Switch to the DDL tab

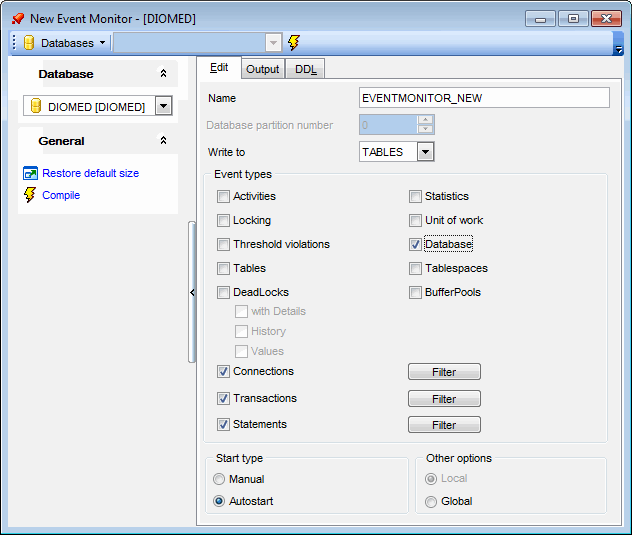tap(305, 69)
